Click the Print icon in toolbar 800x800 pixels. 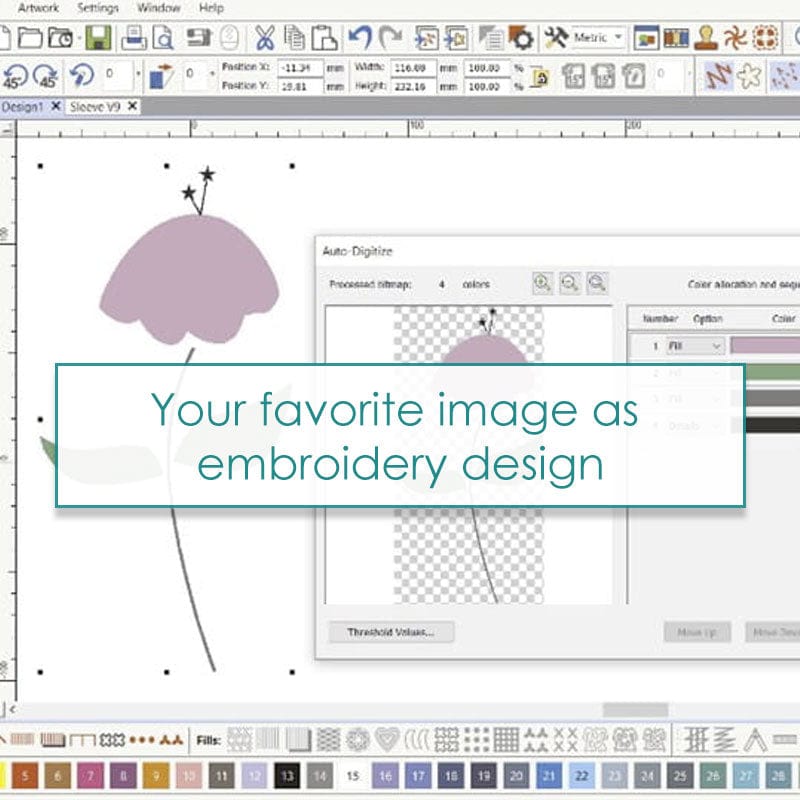133,39
